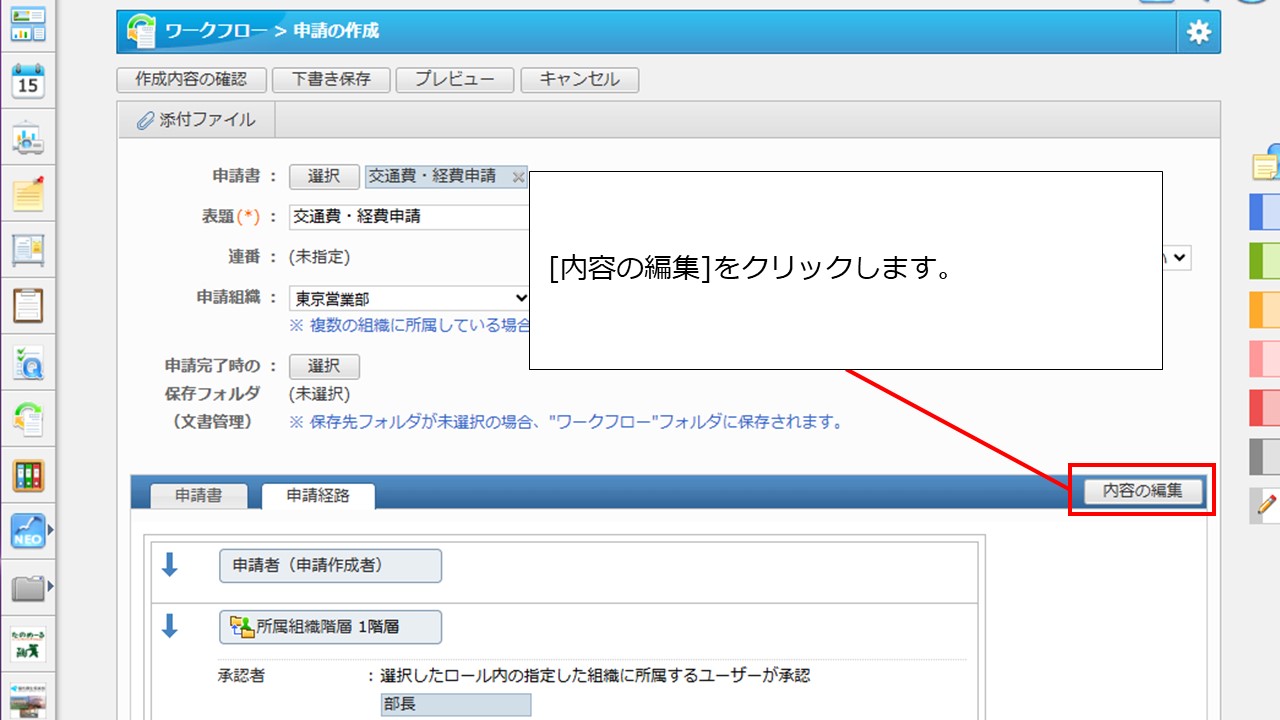The height and width of the screenshot is (720, 1280).
Task: Open the dropdown on the right of 連番 row
Action: pos(1180,257)
